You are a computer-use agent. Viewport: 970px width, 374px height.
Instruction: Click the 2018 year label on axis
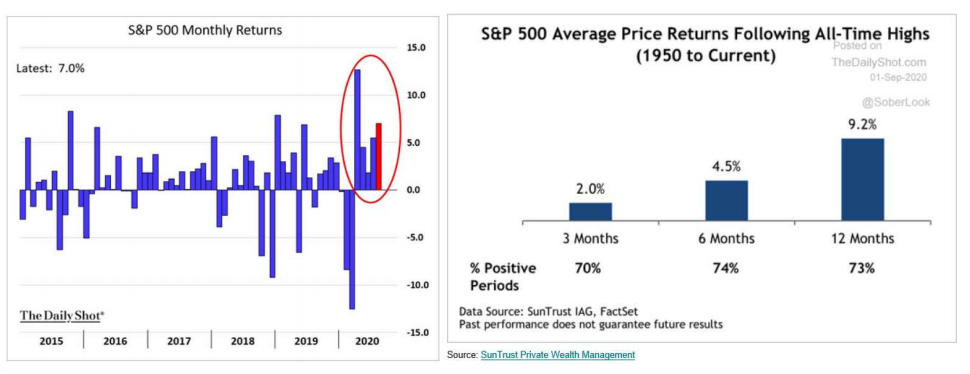pos(242,341)
